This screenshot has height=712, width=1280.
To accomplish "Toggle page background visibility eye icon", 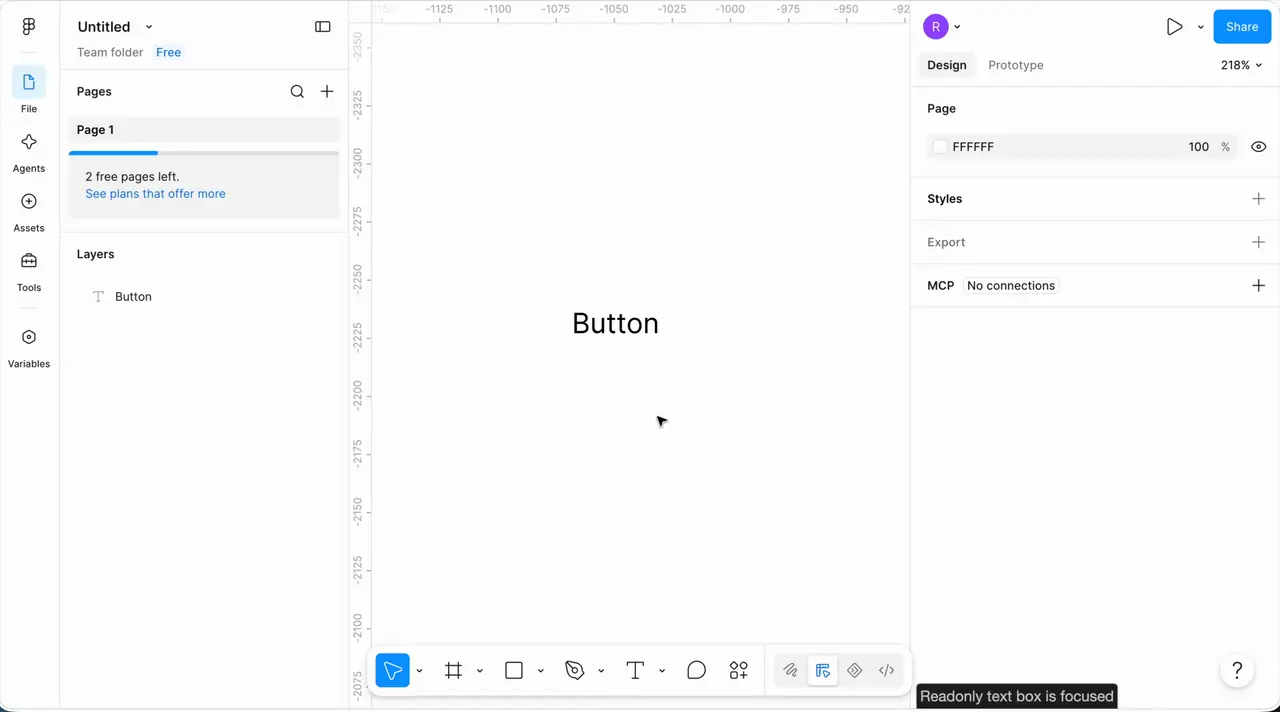I will tap(1258, 147).
